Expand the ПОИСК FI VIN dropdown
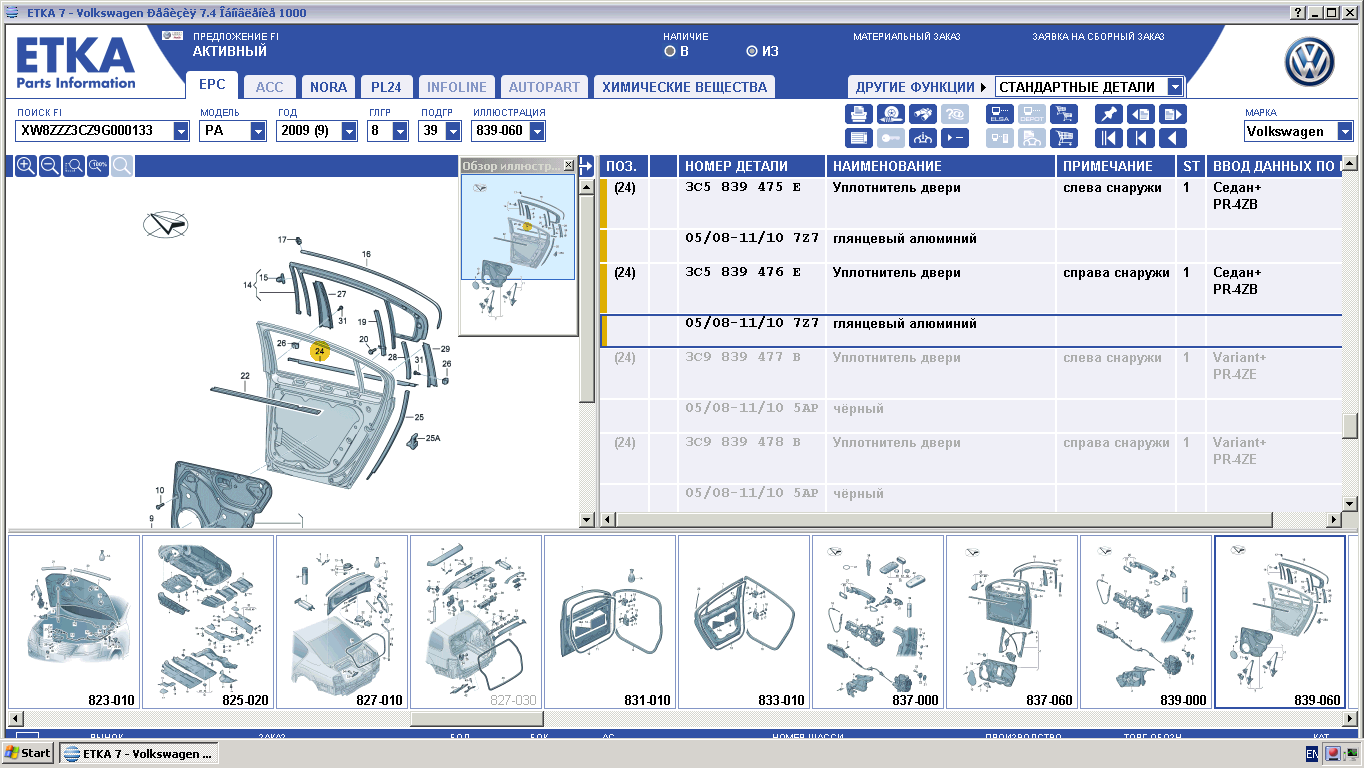The height and width of the screenshot is (769, 1366). [181, 131]
